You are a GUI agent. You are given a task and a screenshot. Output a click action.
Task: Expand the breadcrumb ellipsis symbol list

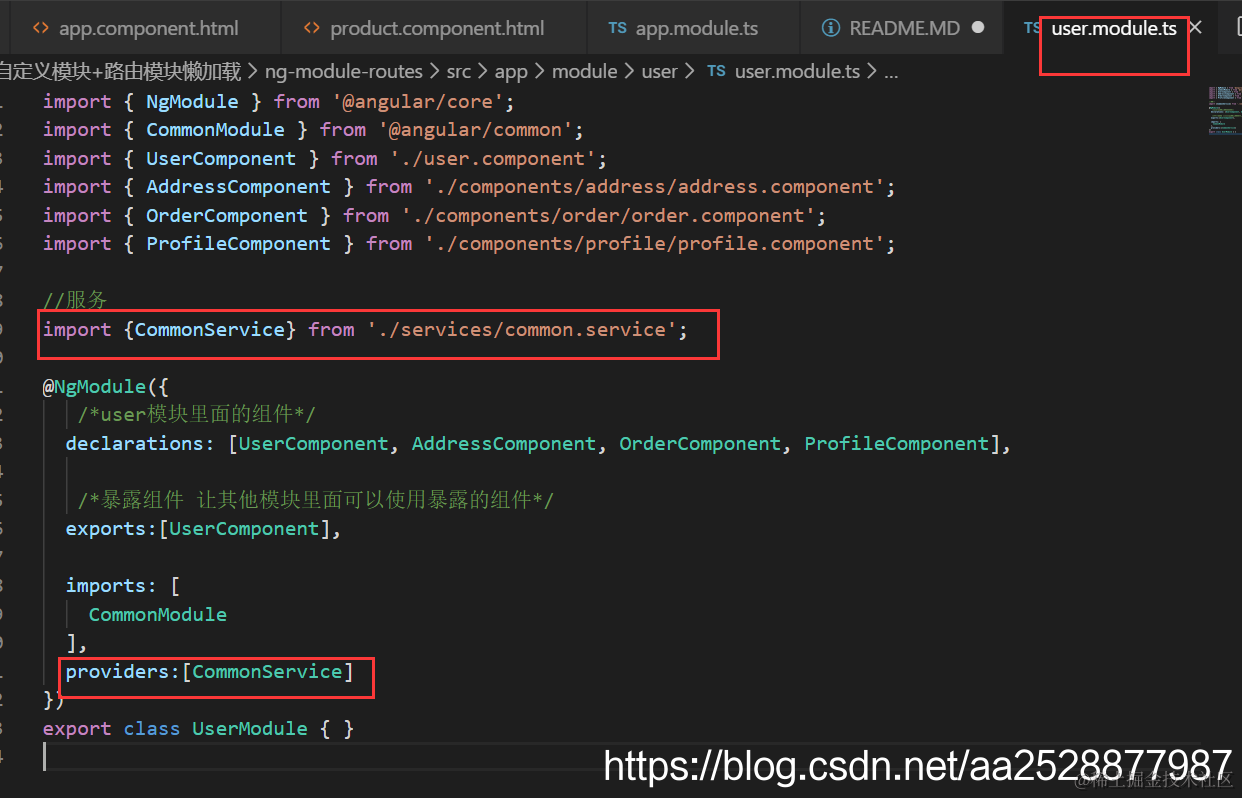(891, 73)
